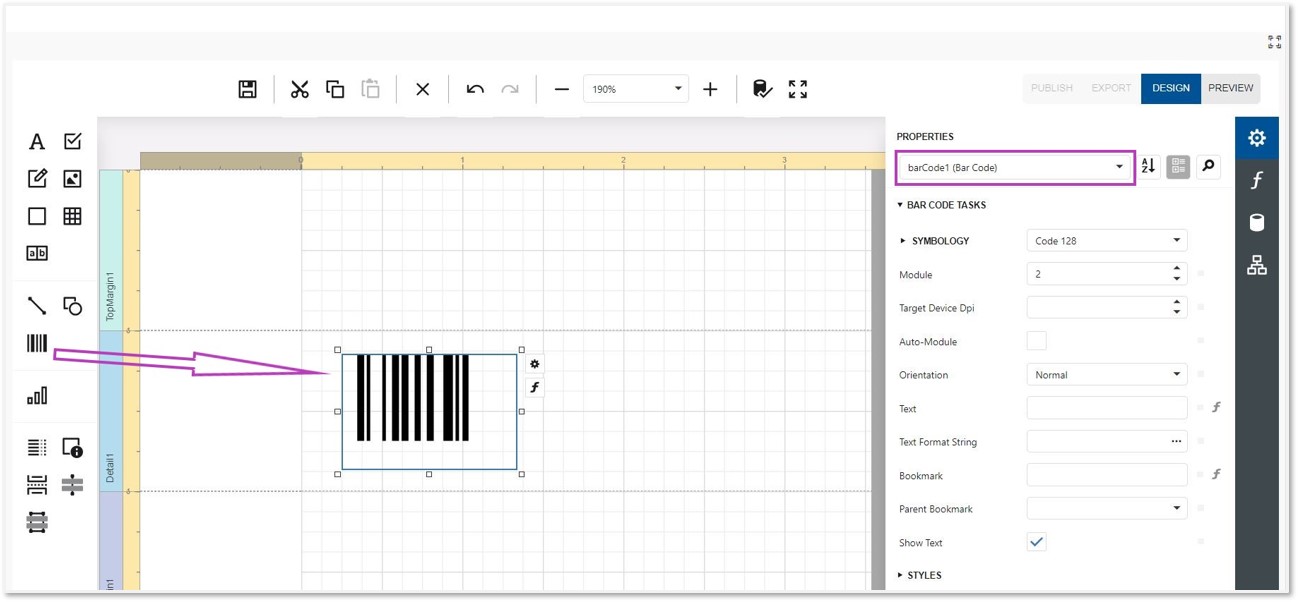1298x602 pixels.
Task: Enable the Auto-Module checkbox
Action: click(x=1037, y=341)
